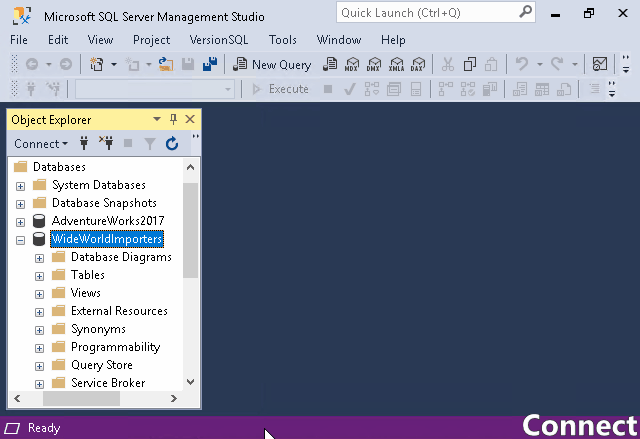Open an Analysis Services DMX Query

pyautogui.click(x=374, y=64)
